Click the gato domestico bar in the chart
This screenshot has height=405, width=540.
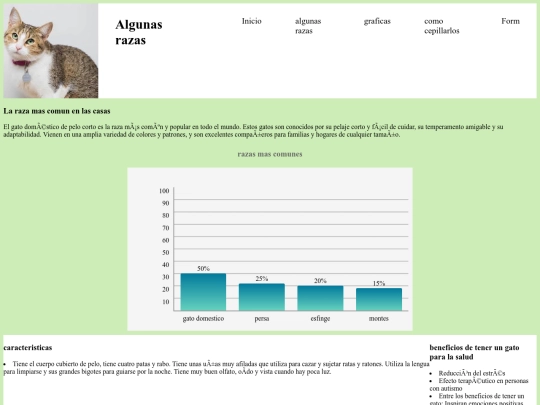[x=203, y=292]
